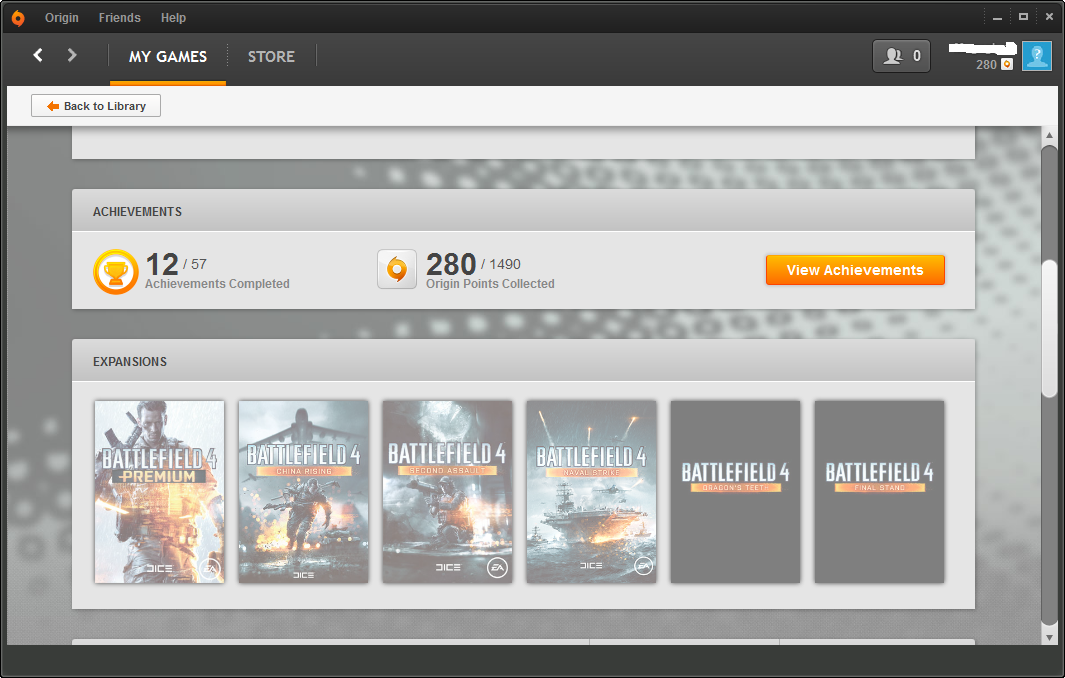Click the View Achievements button
Viewport: 1065px width, 678px height.
point(854,270)
